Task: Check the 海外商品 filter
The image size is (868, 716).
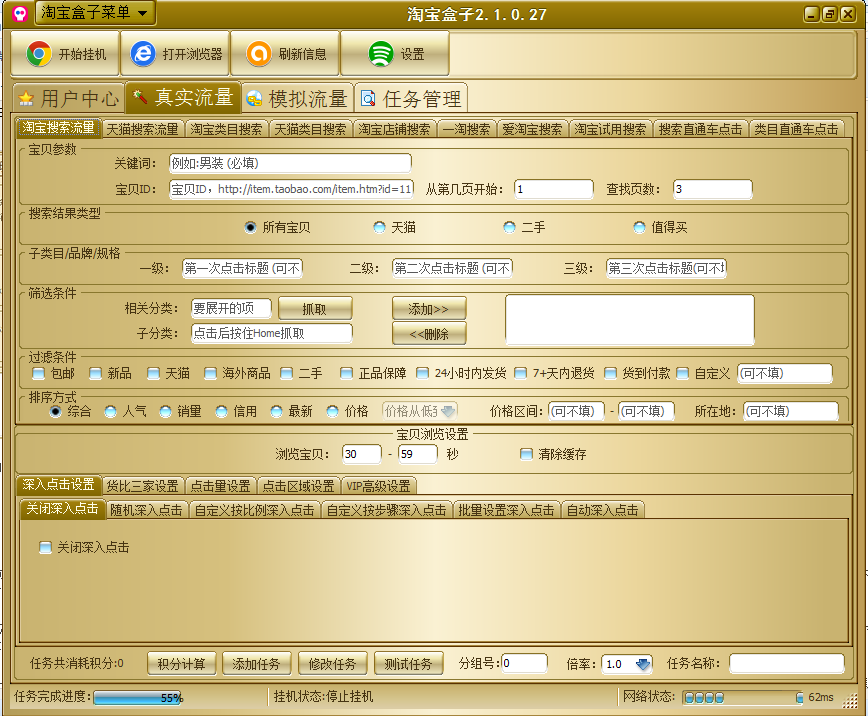Action: pos(210,374)
